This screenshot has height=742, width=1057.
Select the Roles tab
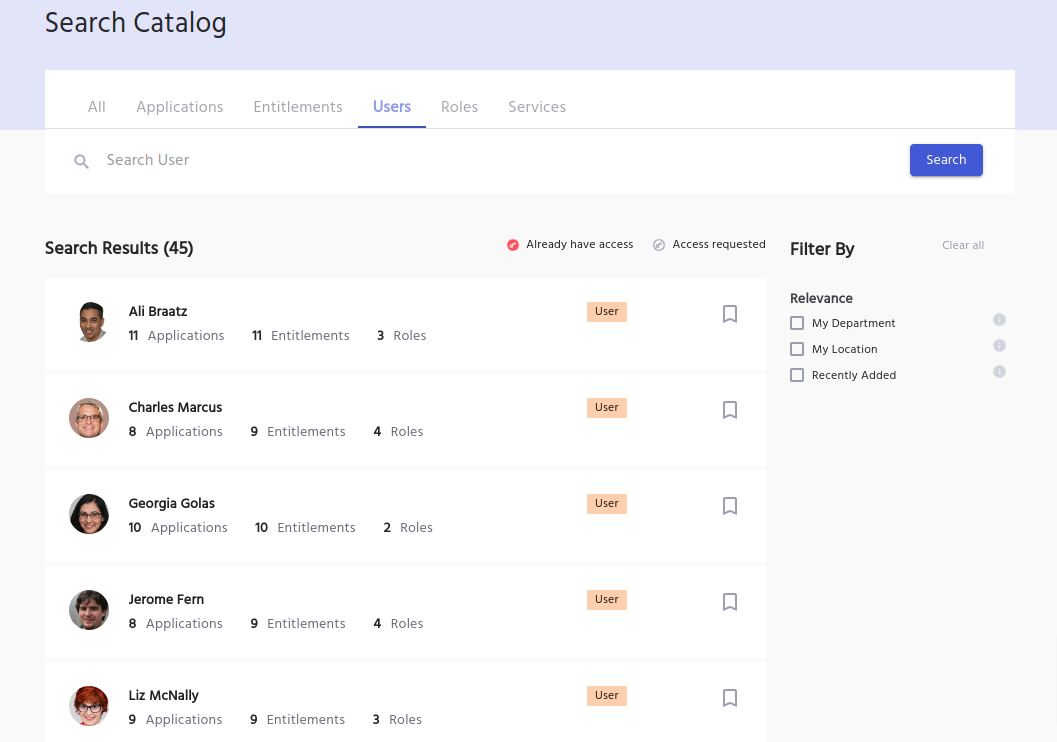(459, 107)
